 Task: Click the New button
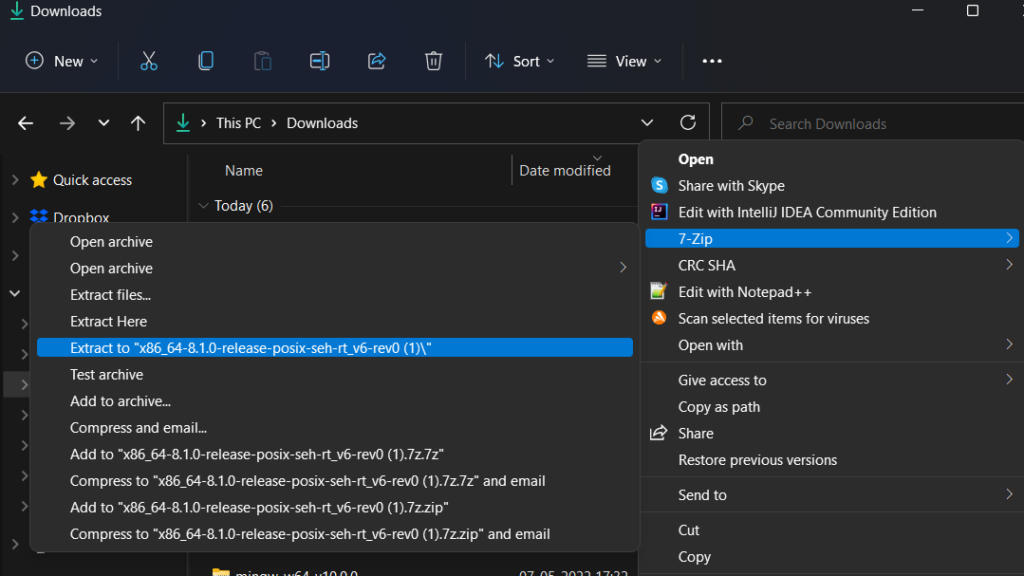coord(62,61)
